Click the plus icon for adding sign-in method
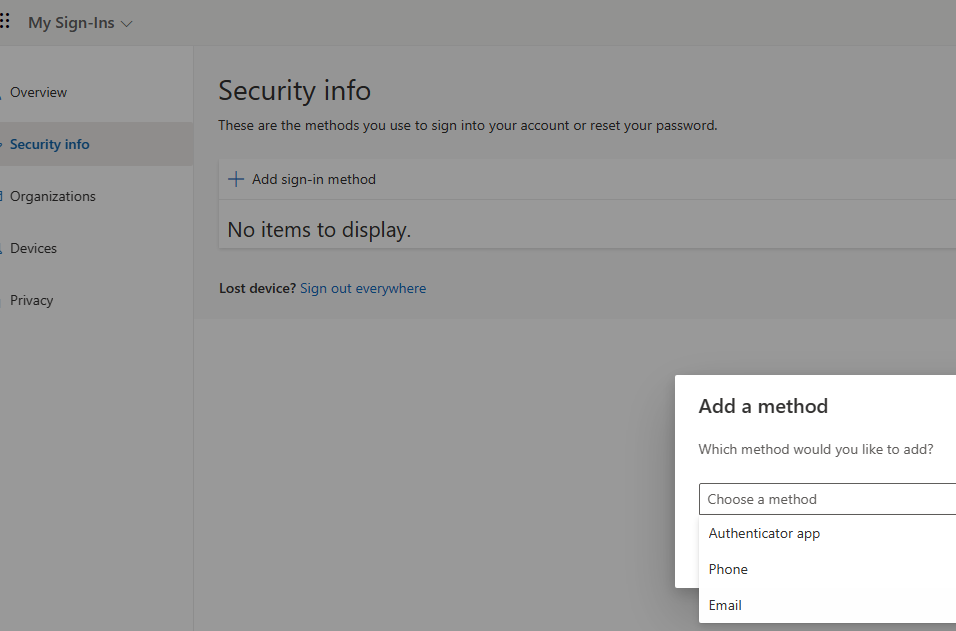The height and width of the screenshot is (631, 956). click(236, 179)
